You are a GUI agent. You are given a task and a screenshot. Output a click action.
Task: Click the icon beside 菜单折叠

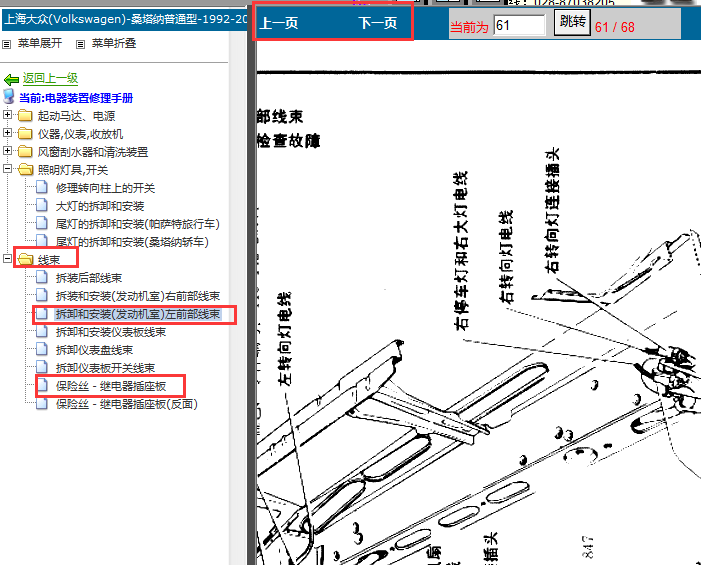(80, 44)
